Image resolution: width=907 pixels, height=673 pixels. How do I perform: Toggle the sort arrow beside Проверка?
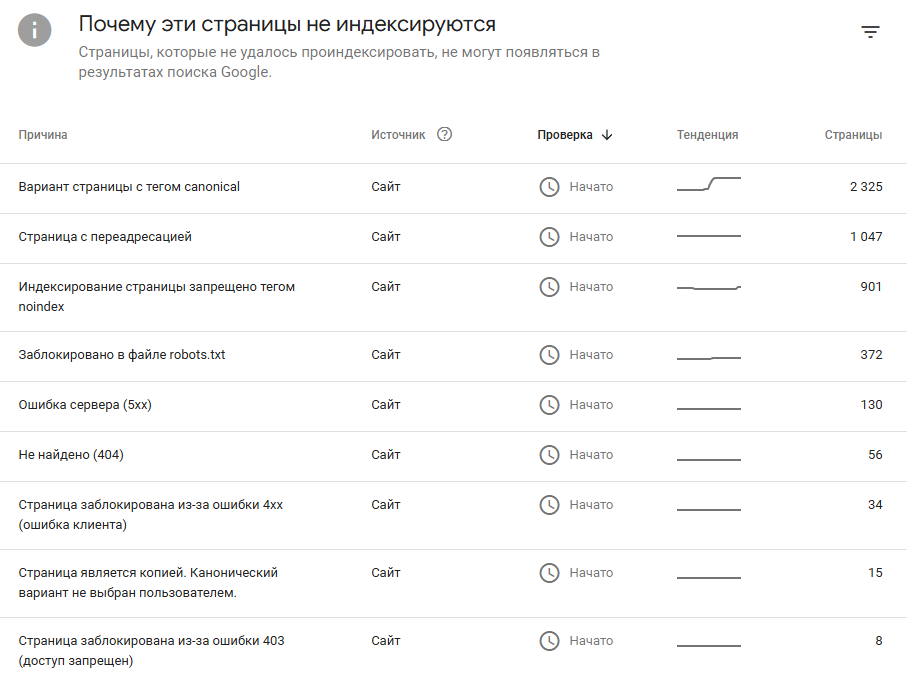[x=607, y=135]
